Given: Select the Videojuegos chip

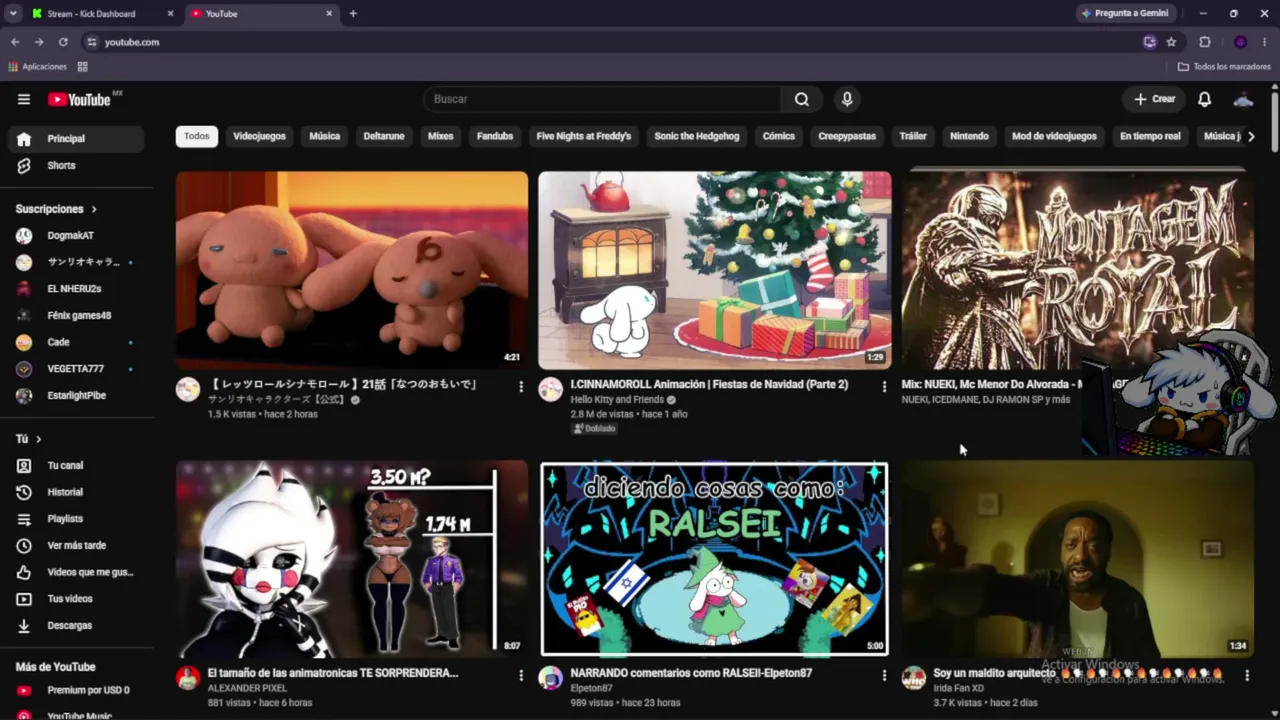Looking at the screenshot, I should [x=259, y=136].
